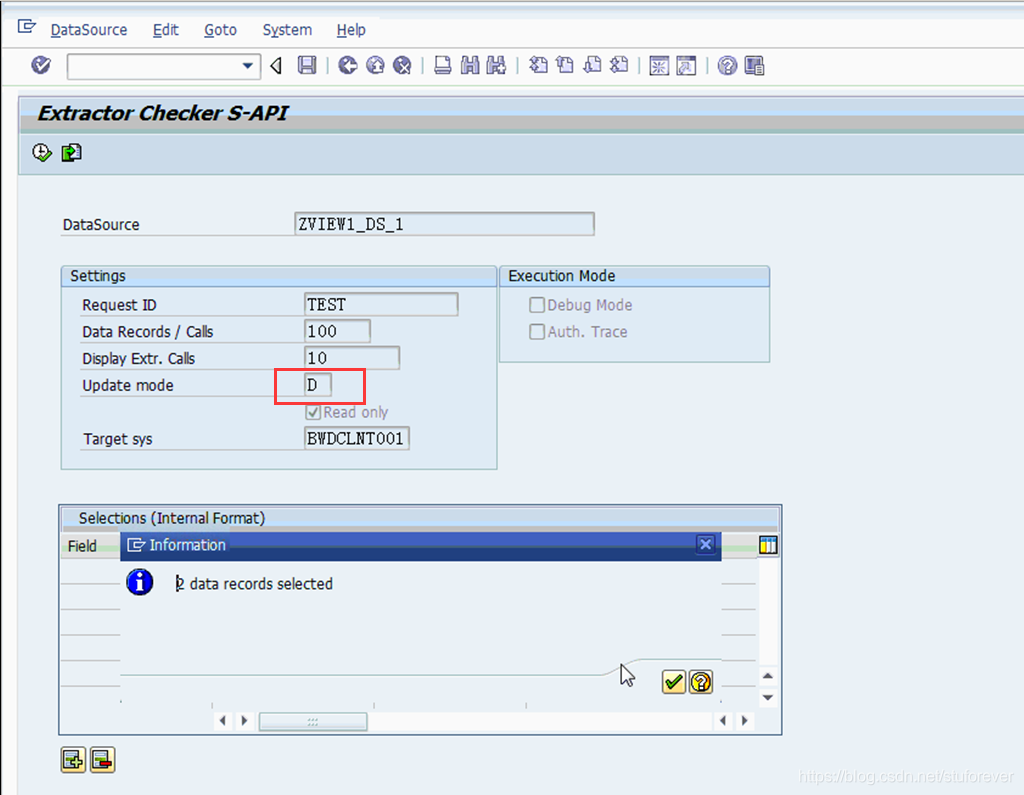Image resolution: width=1024 pixels, height=795 pixels.
Task: Close the Information dialog with X
Action: pos(705,544)
